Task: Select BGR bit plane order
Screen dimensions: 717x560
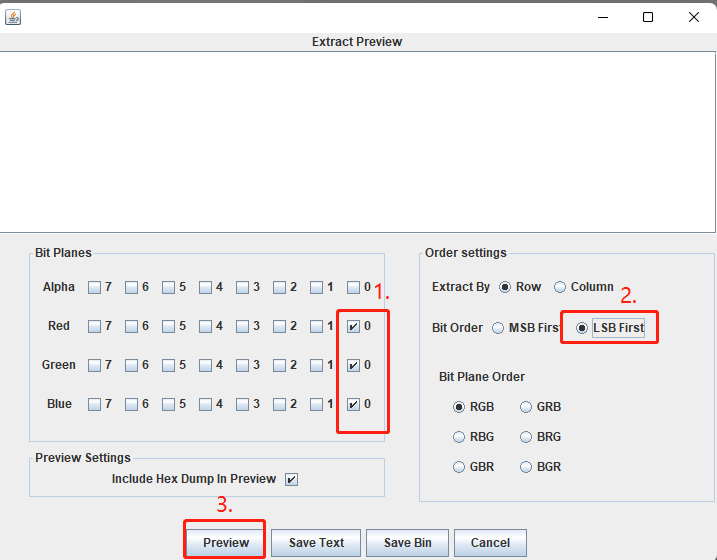Action: tap(526, 467)
